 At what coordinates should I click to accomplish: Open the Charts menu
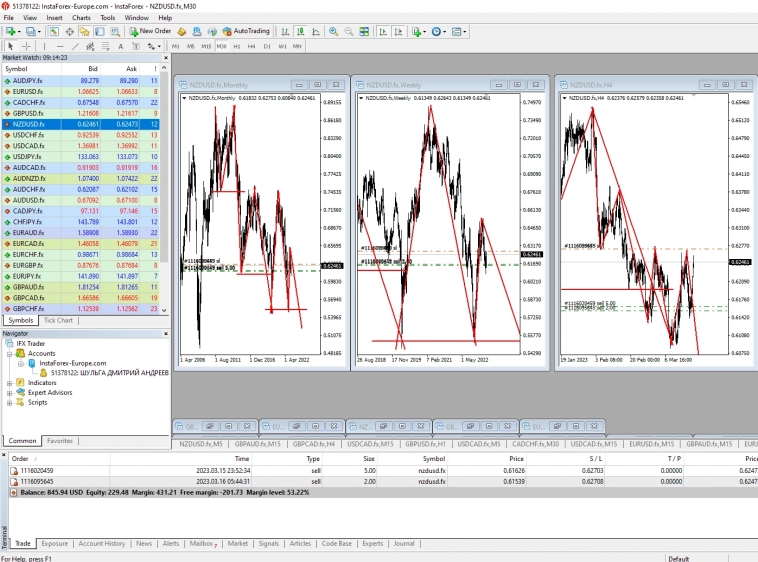[81, 18]
